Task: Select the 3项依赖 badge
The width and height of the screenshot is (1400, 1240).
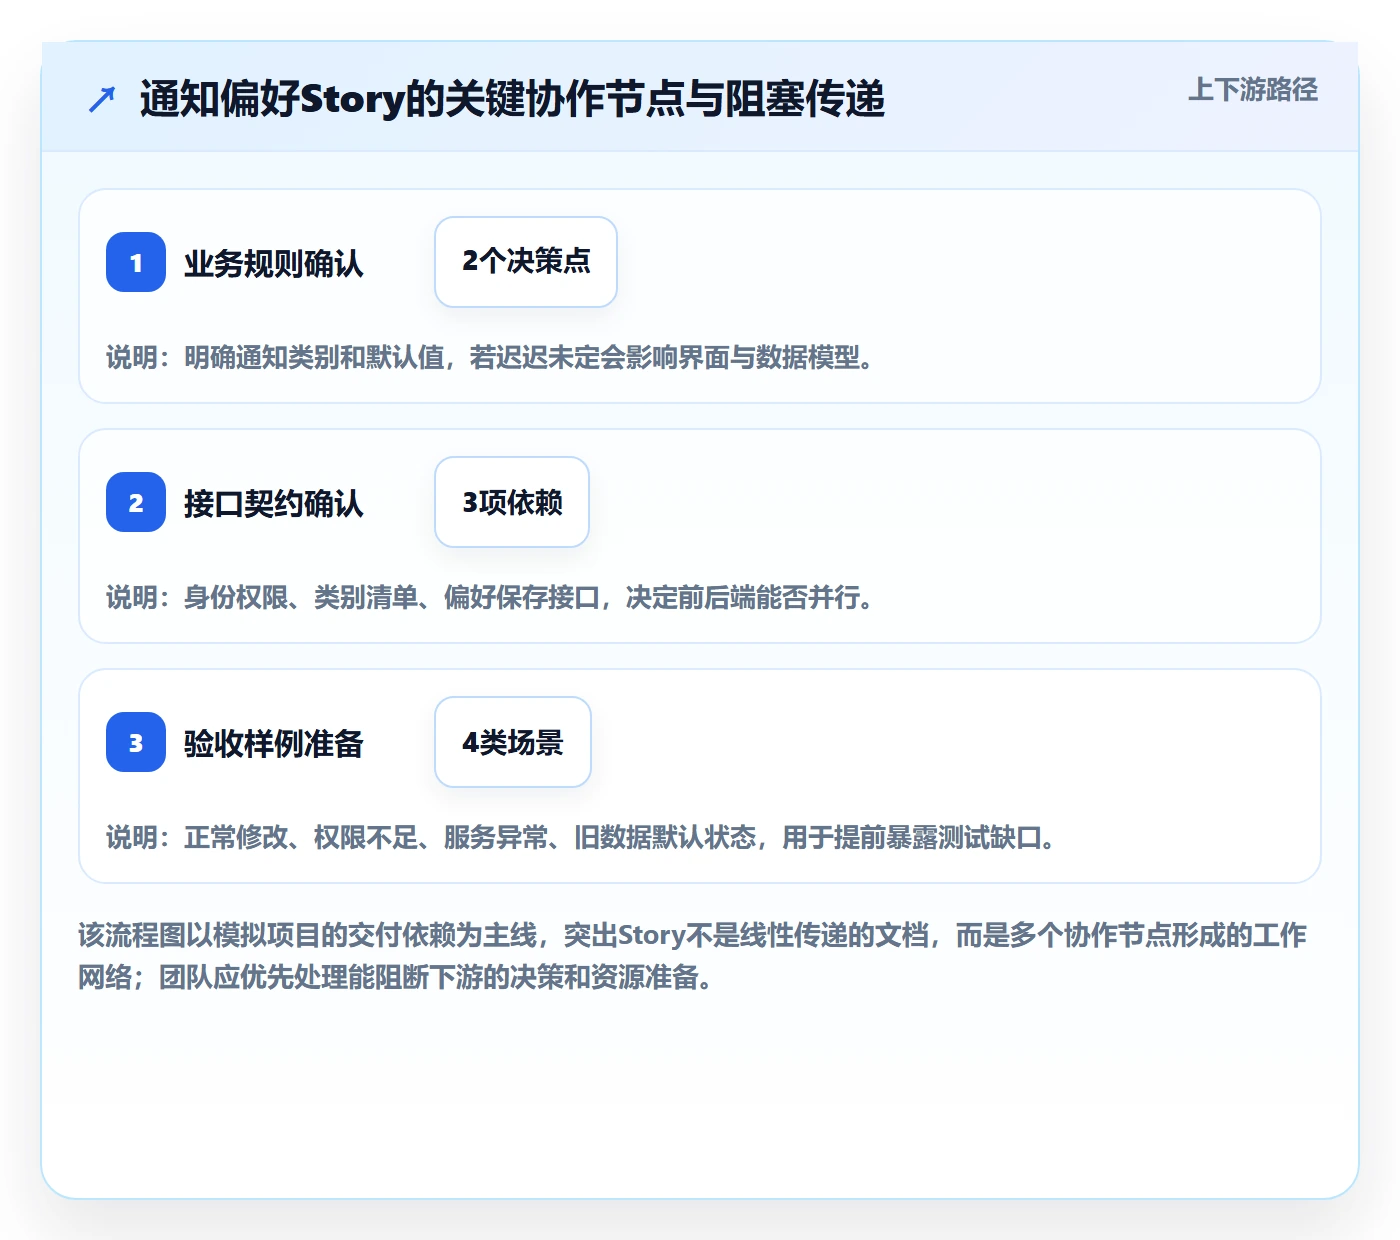Action: [512, 502]
